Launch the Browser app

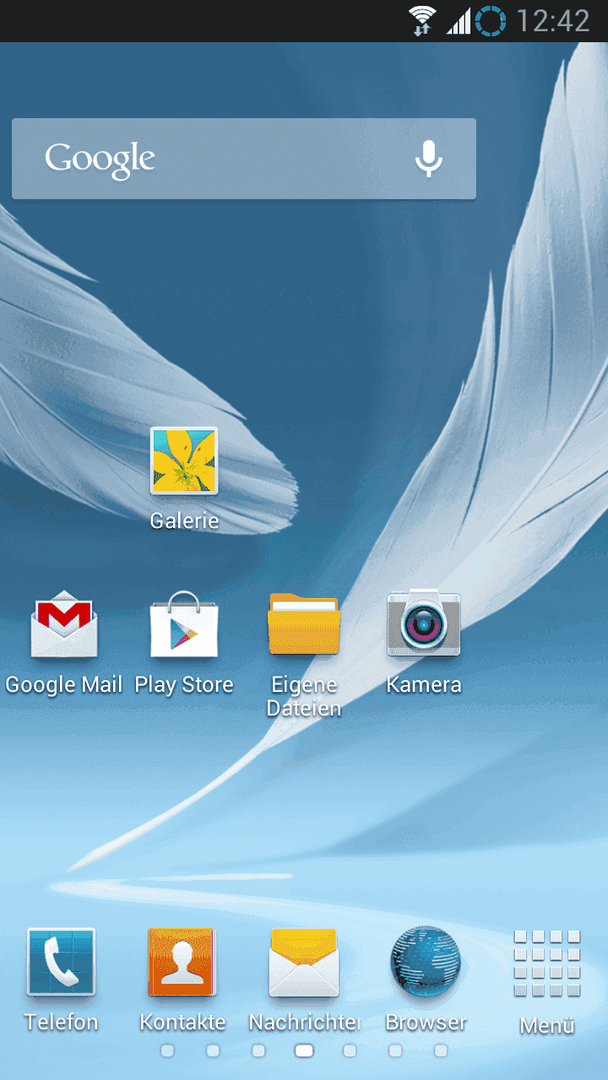click(425, 962)
